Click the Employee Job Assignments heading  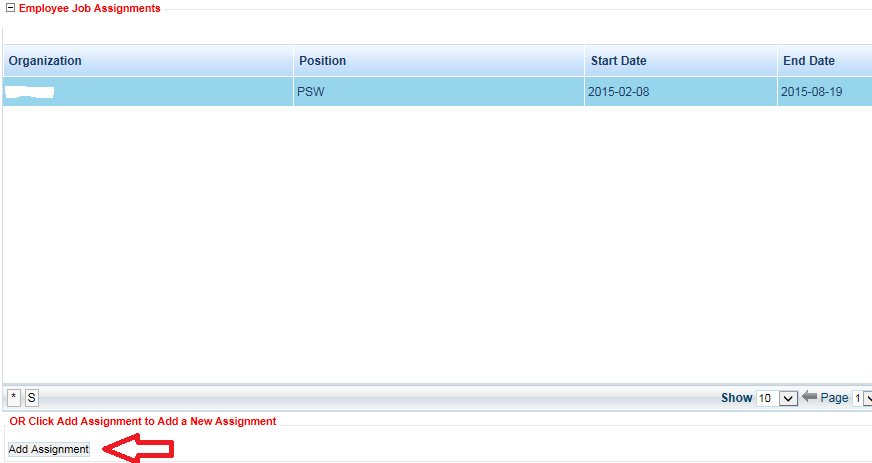tap(89, 8)
